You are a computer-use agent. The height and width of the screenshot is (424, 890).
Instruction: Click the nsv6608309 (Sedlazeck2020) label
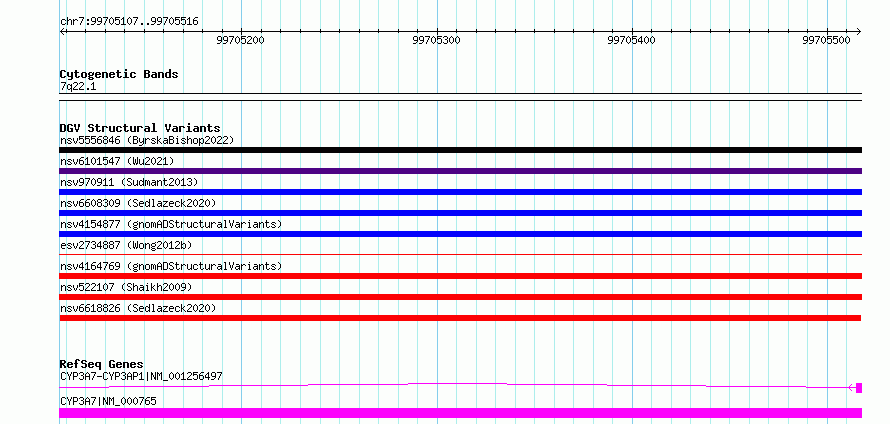[x=138, y=203]
